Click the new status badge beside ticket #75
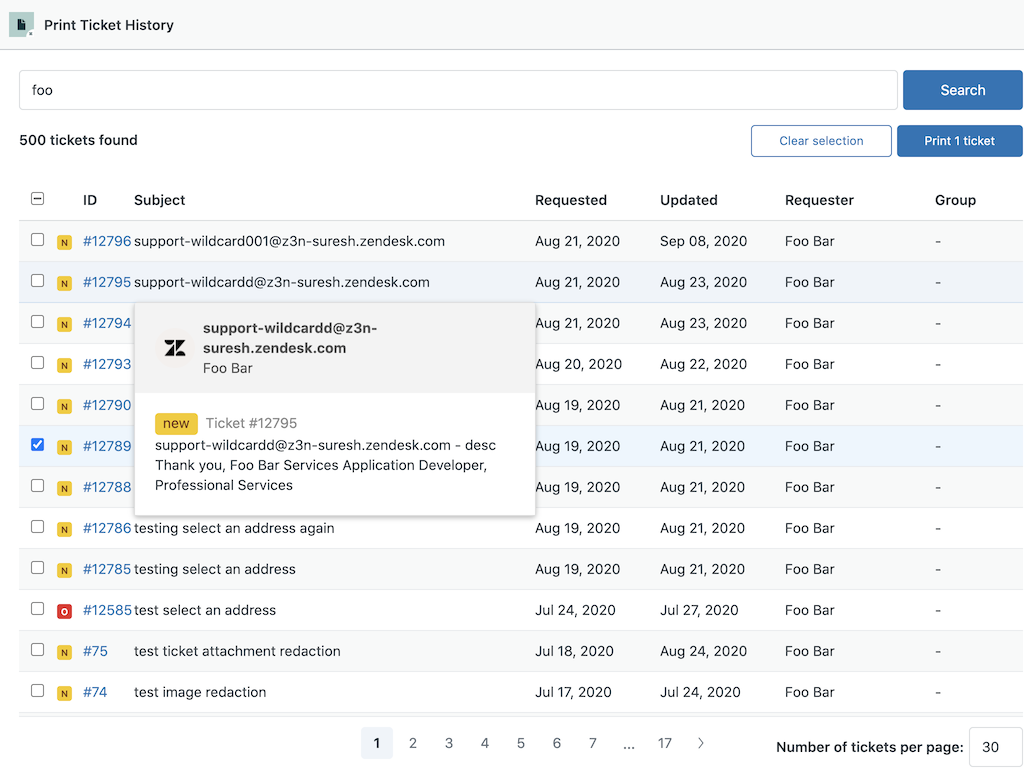The height and width of the screenshot is (768, 1024). point(64,652)
